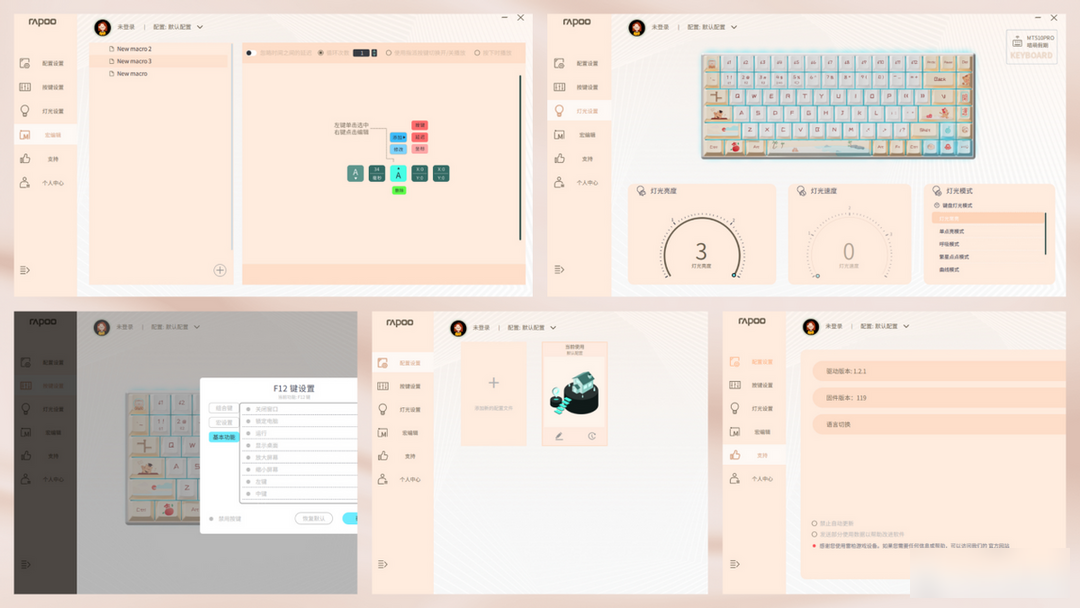Open 灯光设置 lightbulb in the profile settings window
This screenshot has height=608, width=1080.
(383, 409)
